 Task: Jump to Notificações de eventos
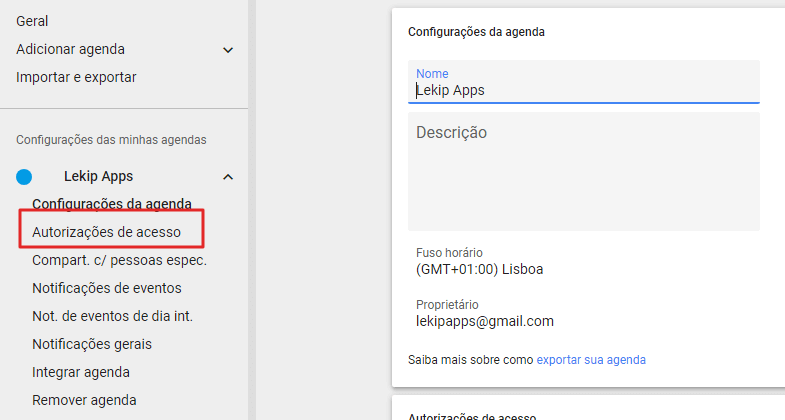click(107, 288)
